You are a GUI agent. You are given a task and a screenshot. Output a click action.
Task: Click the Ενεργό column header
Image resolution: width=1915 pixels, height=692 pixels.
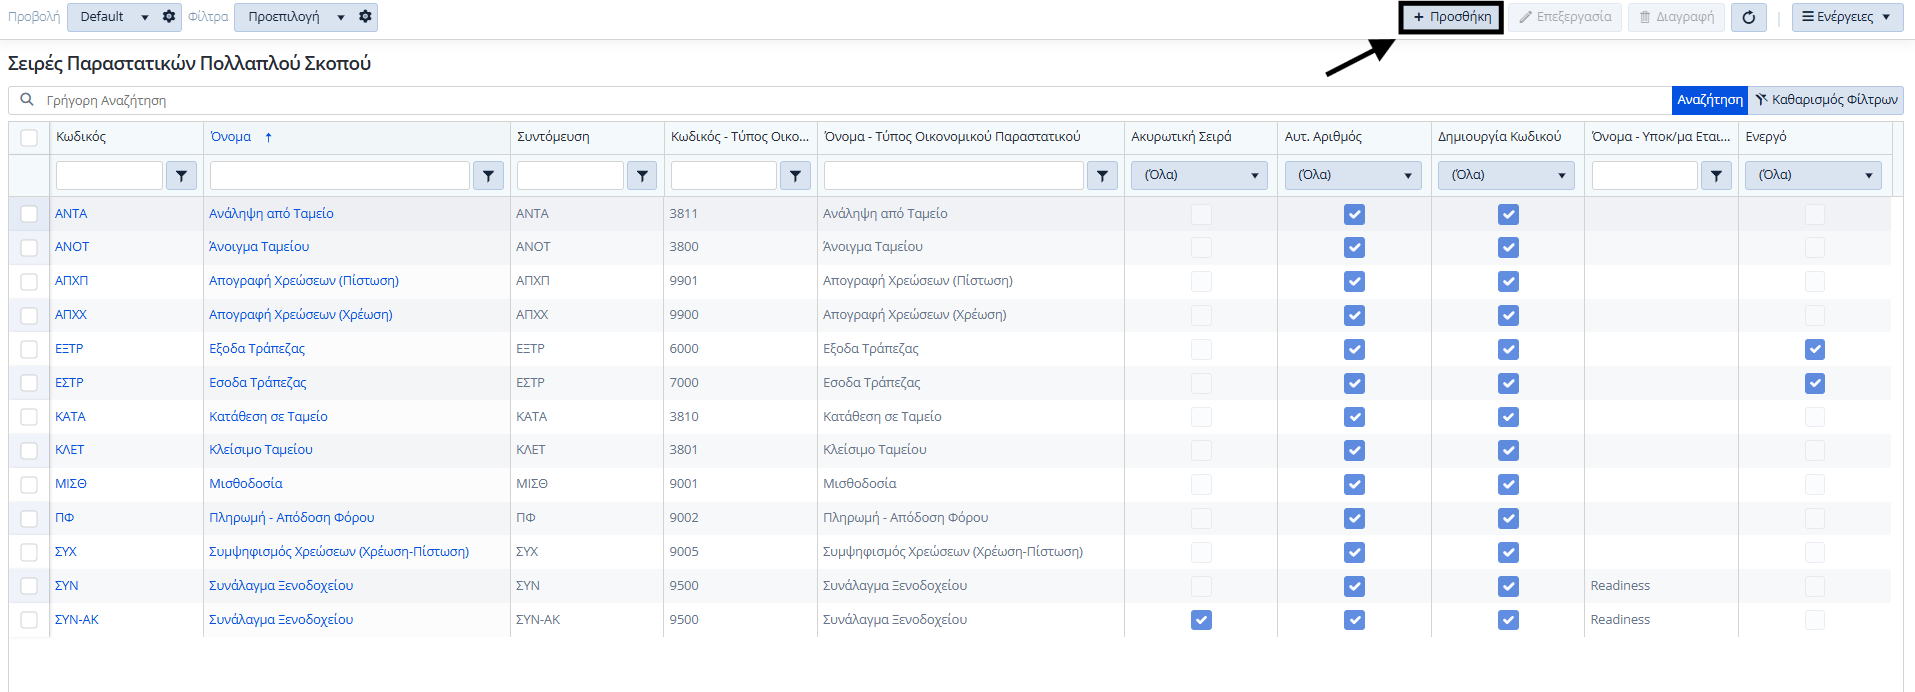click(x=1766, y=137)
